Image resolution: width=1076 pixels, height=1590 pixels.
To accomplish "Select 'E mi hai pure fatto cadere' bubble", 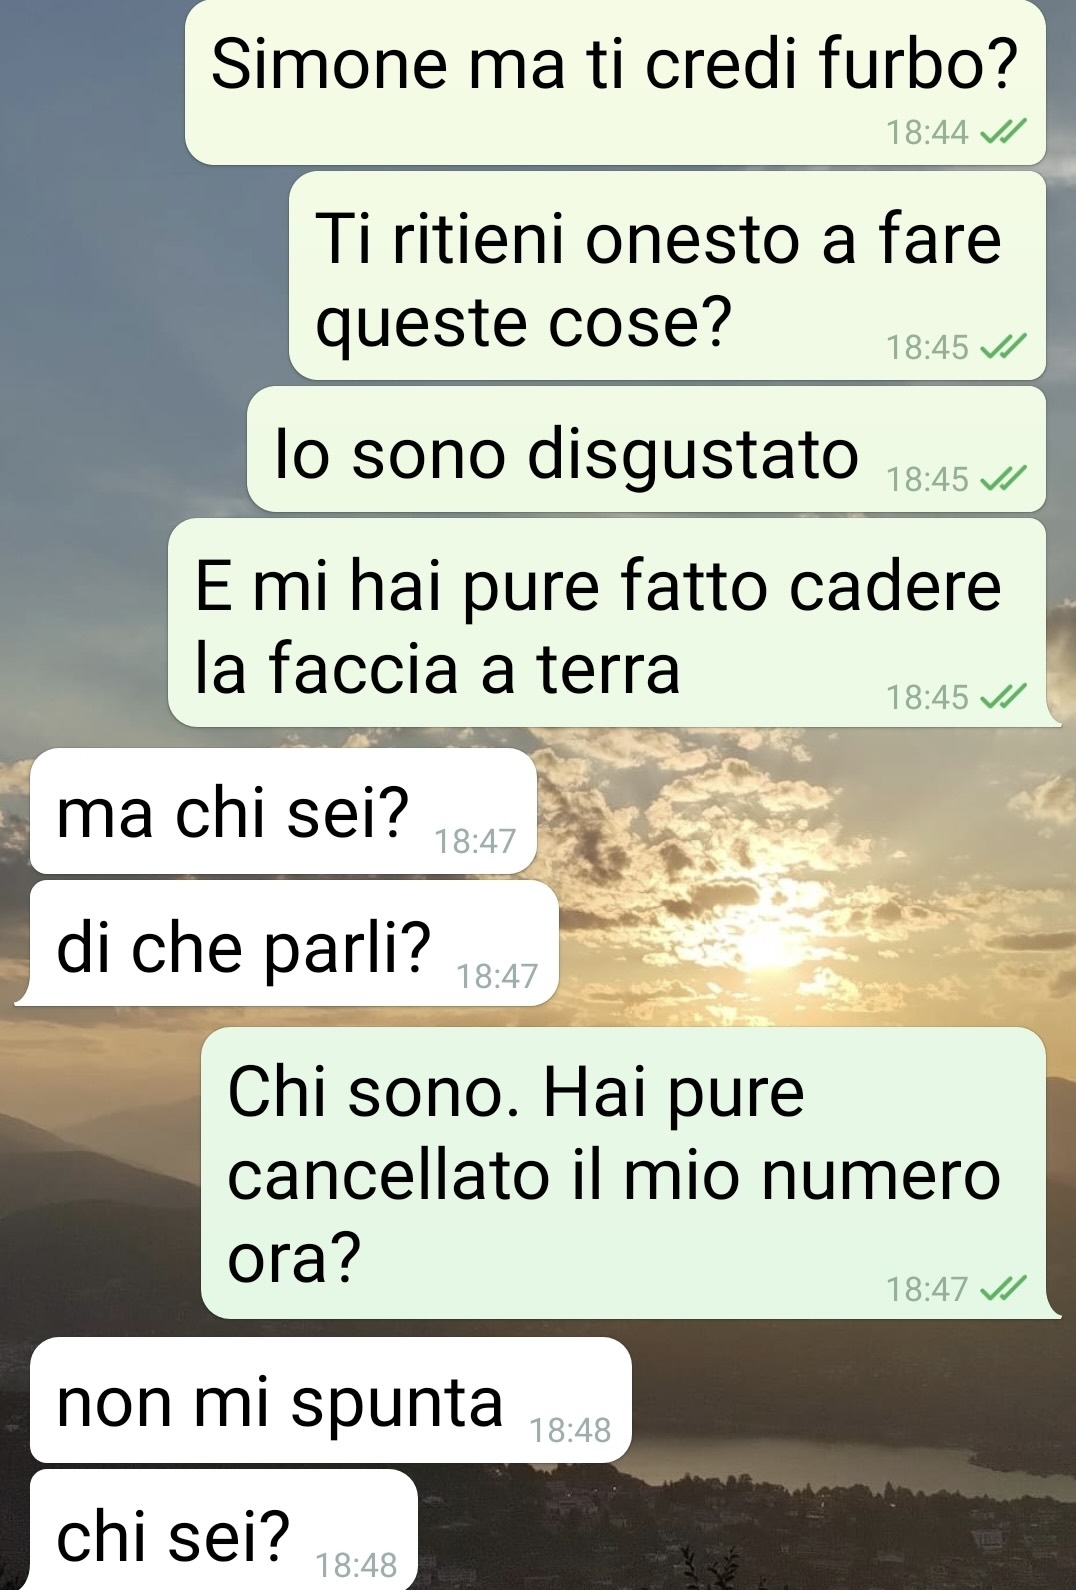I will point(609,623).
